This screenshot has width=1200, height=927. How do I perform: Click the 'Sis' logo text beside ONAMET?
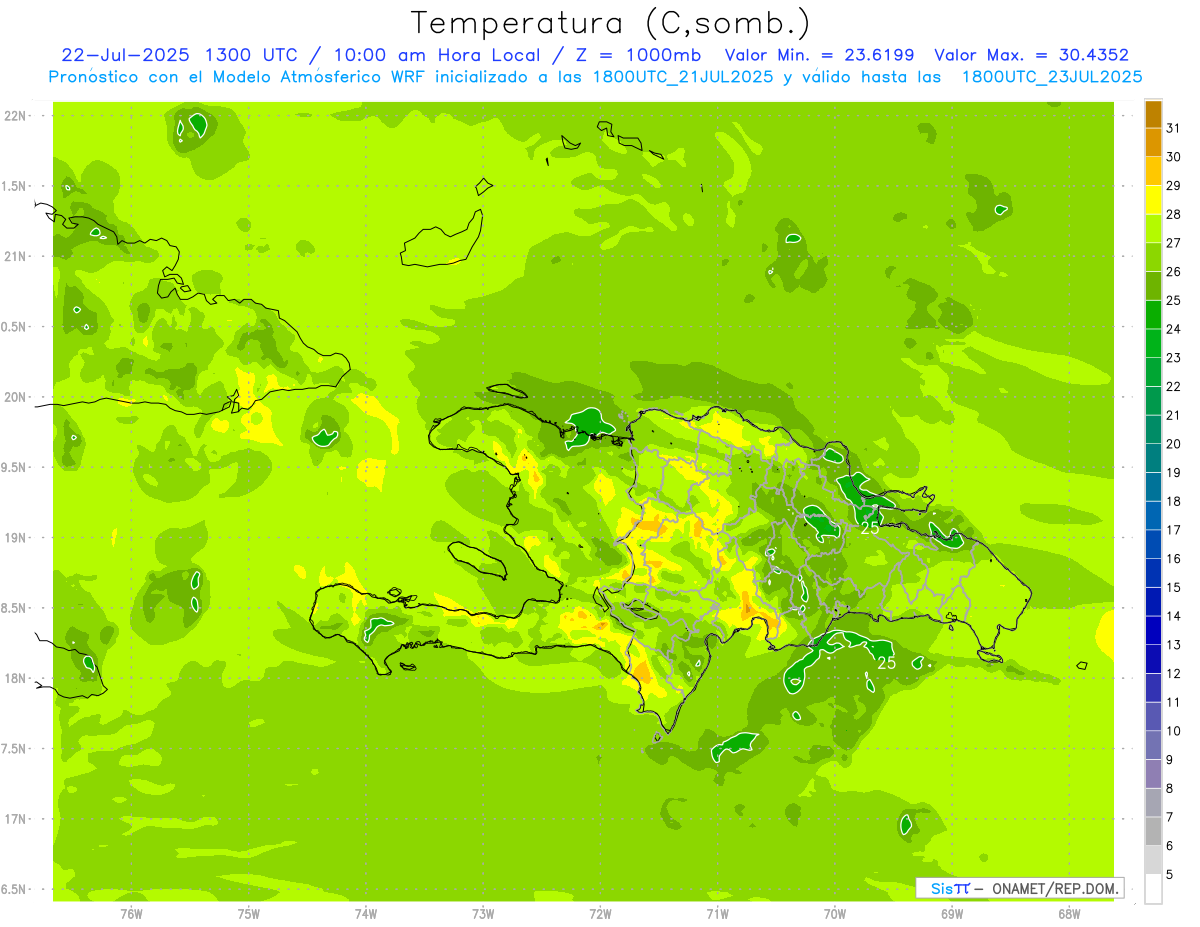point(940,888)
